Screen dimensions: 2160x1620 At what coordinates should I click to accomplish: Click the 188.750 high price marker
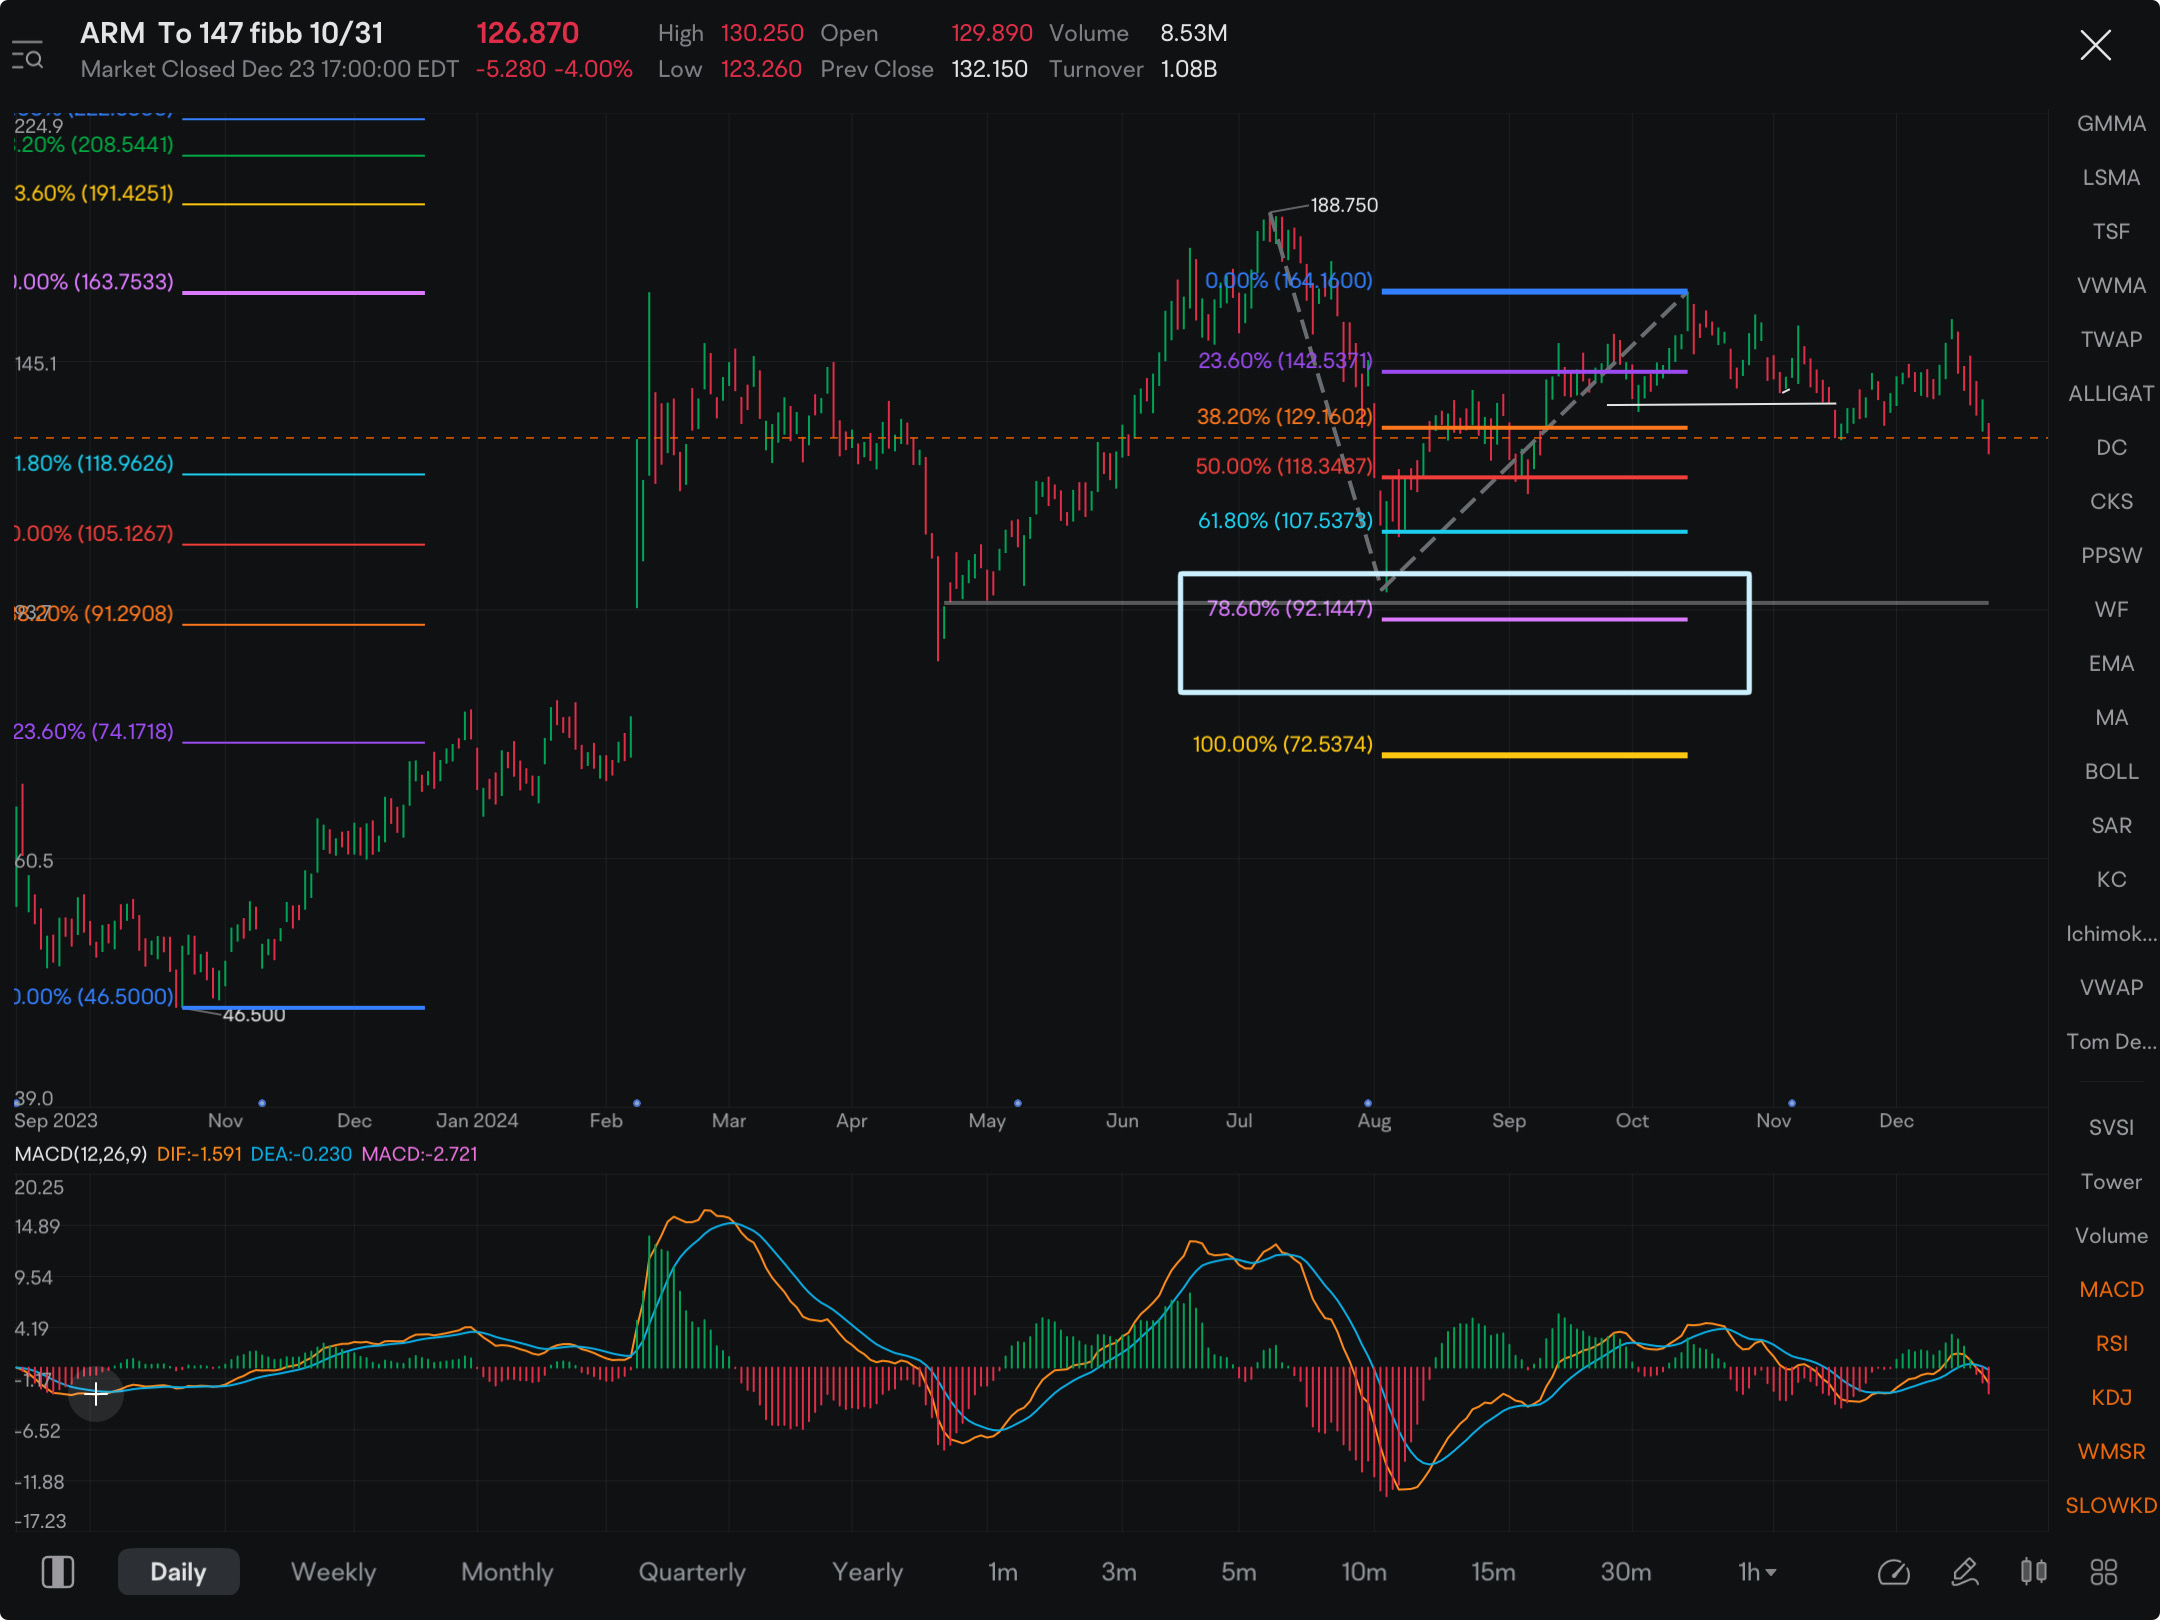coord(1344,205)
